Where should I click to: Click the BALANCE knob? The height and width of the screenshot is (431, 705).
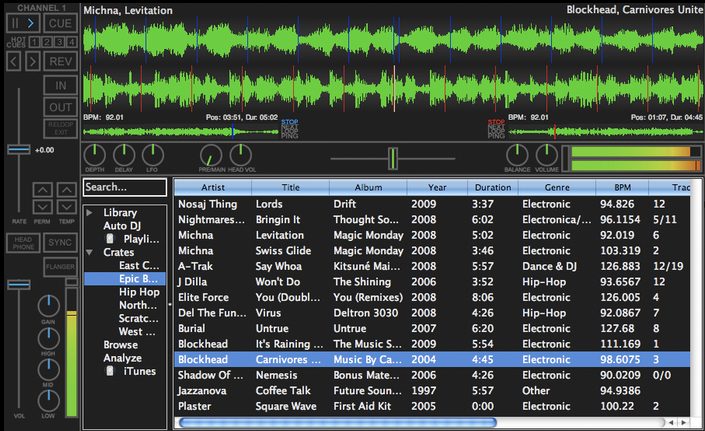(517, 154)
